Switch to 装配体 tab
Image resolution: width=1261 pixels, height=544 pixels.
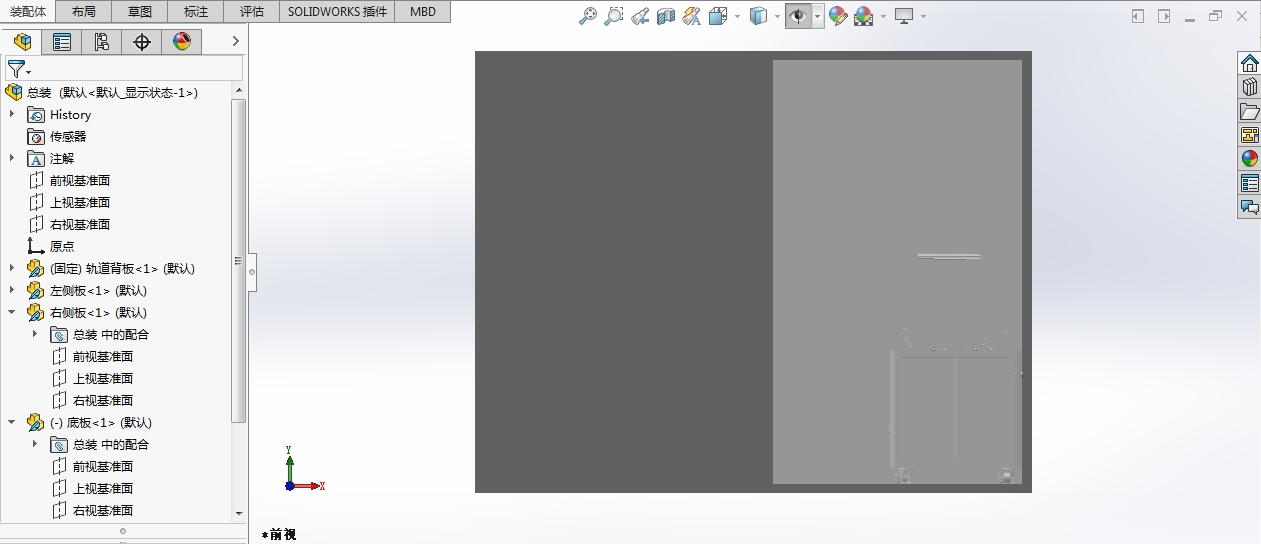click(29, 11)
